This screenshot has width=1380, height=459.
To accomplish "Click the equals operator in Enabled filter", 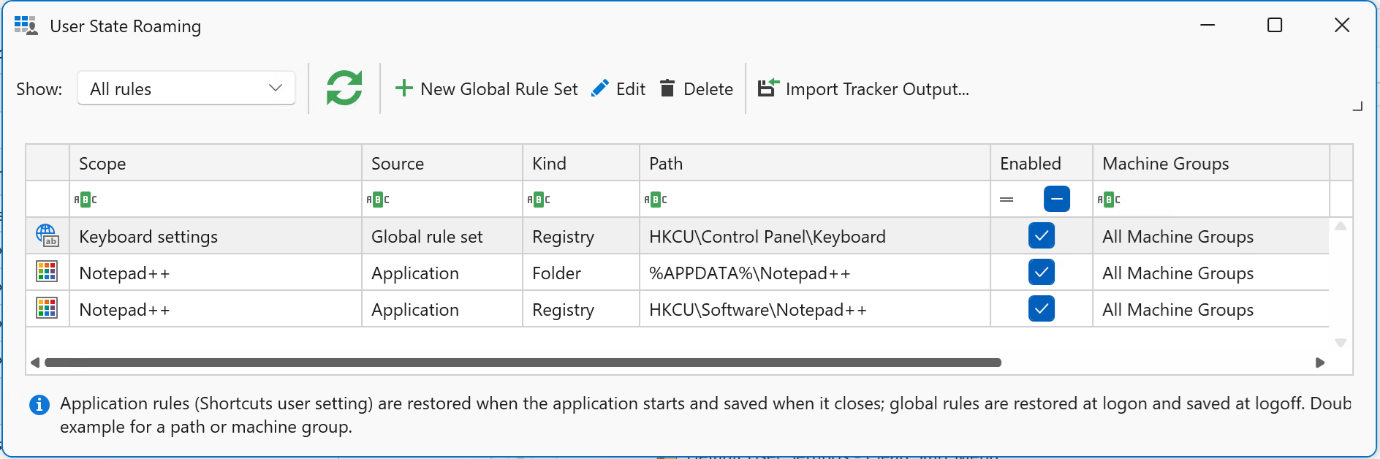I will tap(1006, 200).
